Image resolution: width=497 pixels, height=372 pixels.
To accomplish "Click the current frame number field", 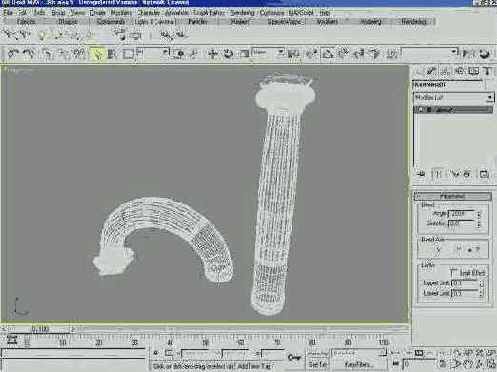I will pyautogui.click(x=419, y=363).
